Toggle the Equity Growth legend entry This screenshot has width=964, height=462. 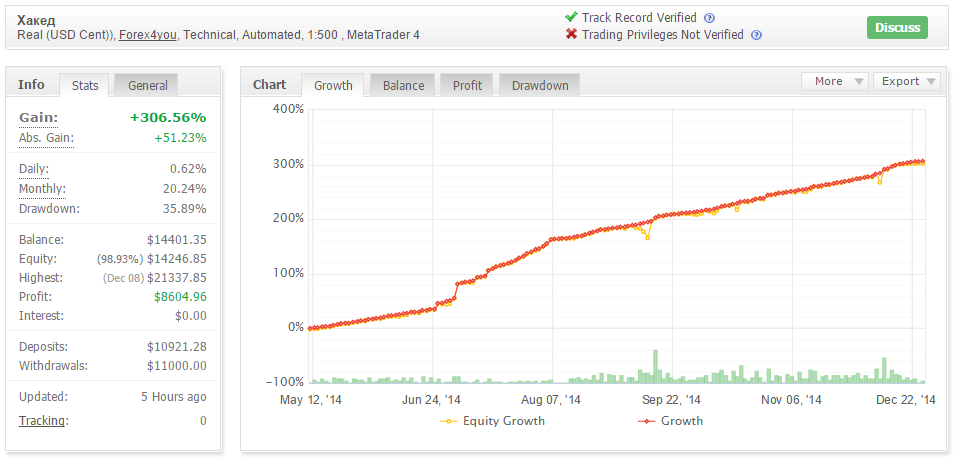click(493, 421)
